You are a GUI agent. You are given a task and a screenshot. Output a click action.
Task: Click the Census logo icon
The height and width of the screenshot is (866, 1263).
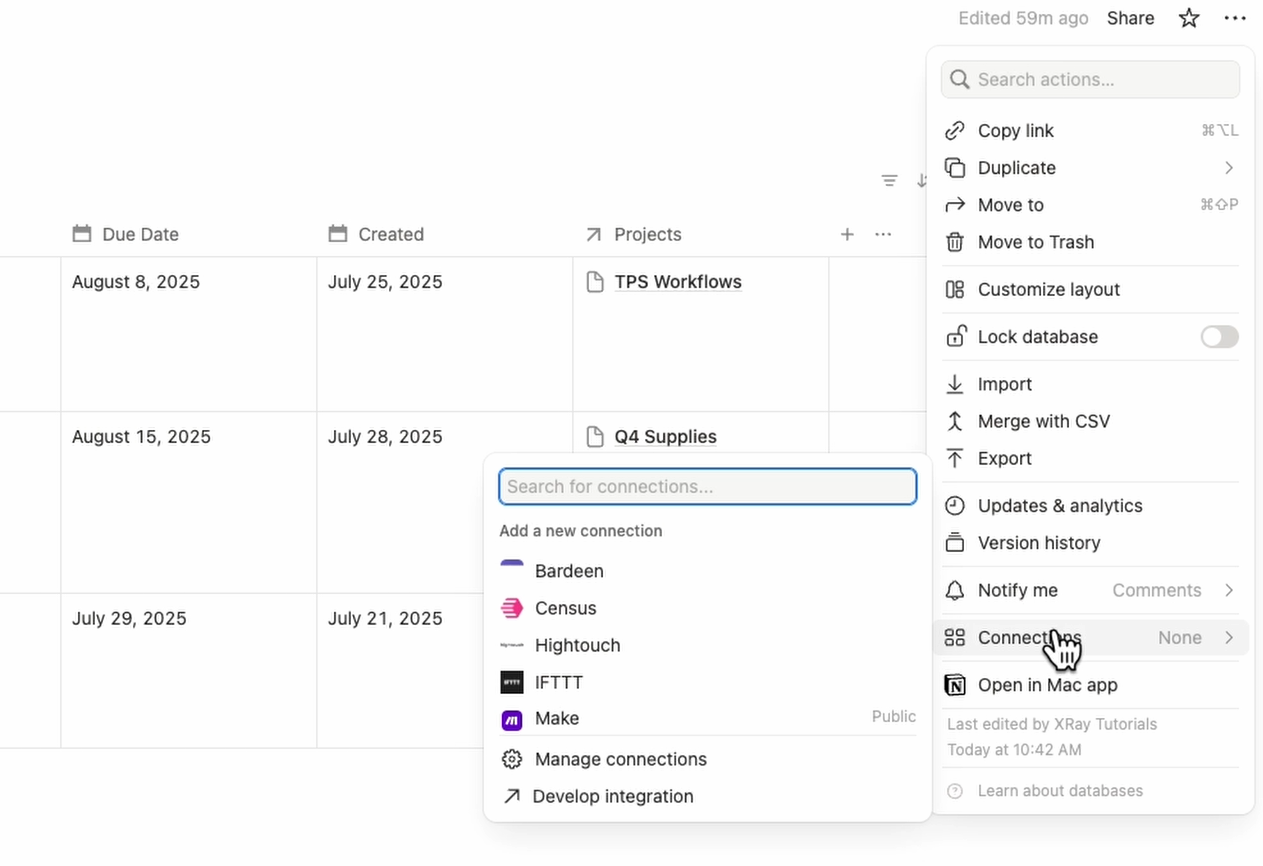coord(512,608)
